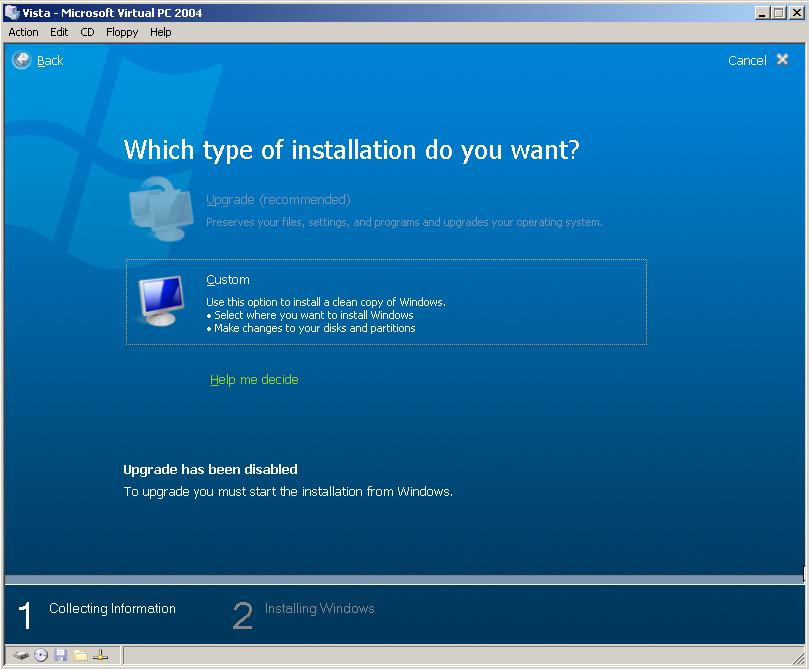Click the 'Collecting Information' step label
This screenshot has height=669, width=809.
click(112, 609)
